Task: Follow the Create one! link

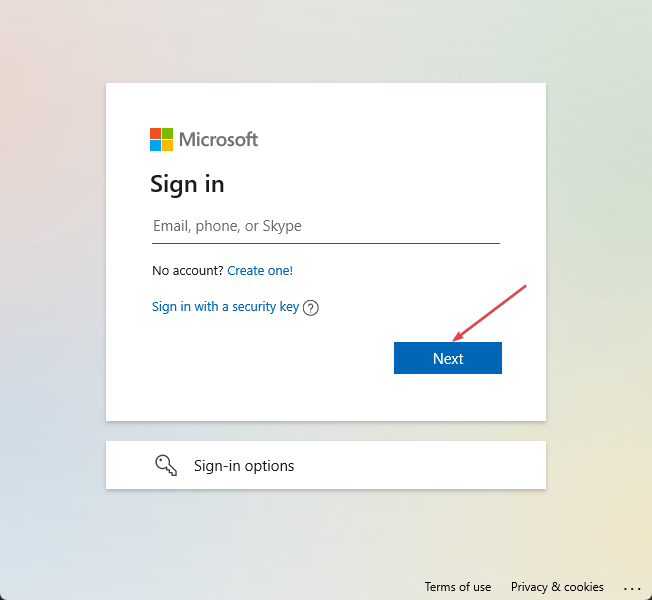Action: pyautogui.click(x=260, y=271)
